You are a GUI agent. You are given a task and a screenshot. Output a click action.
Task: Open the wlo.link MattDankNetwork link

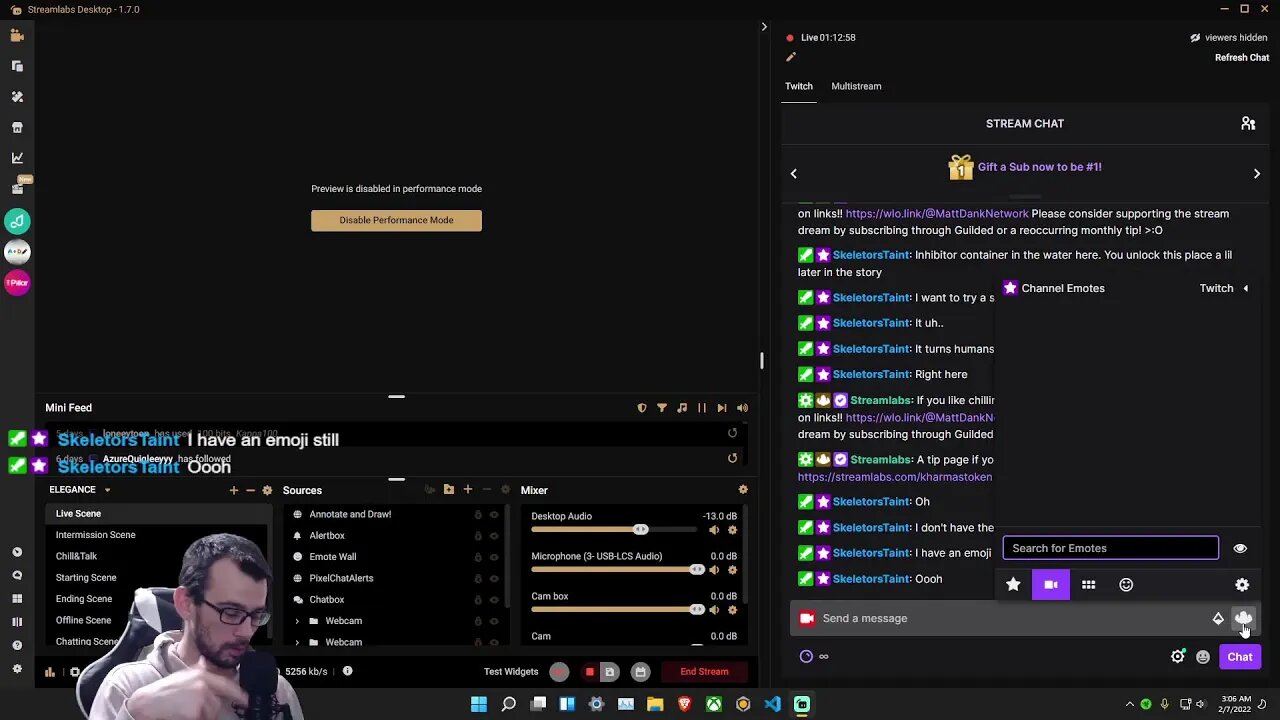pyautogui.click(x=937, y=213)
